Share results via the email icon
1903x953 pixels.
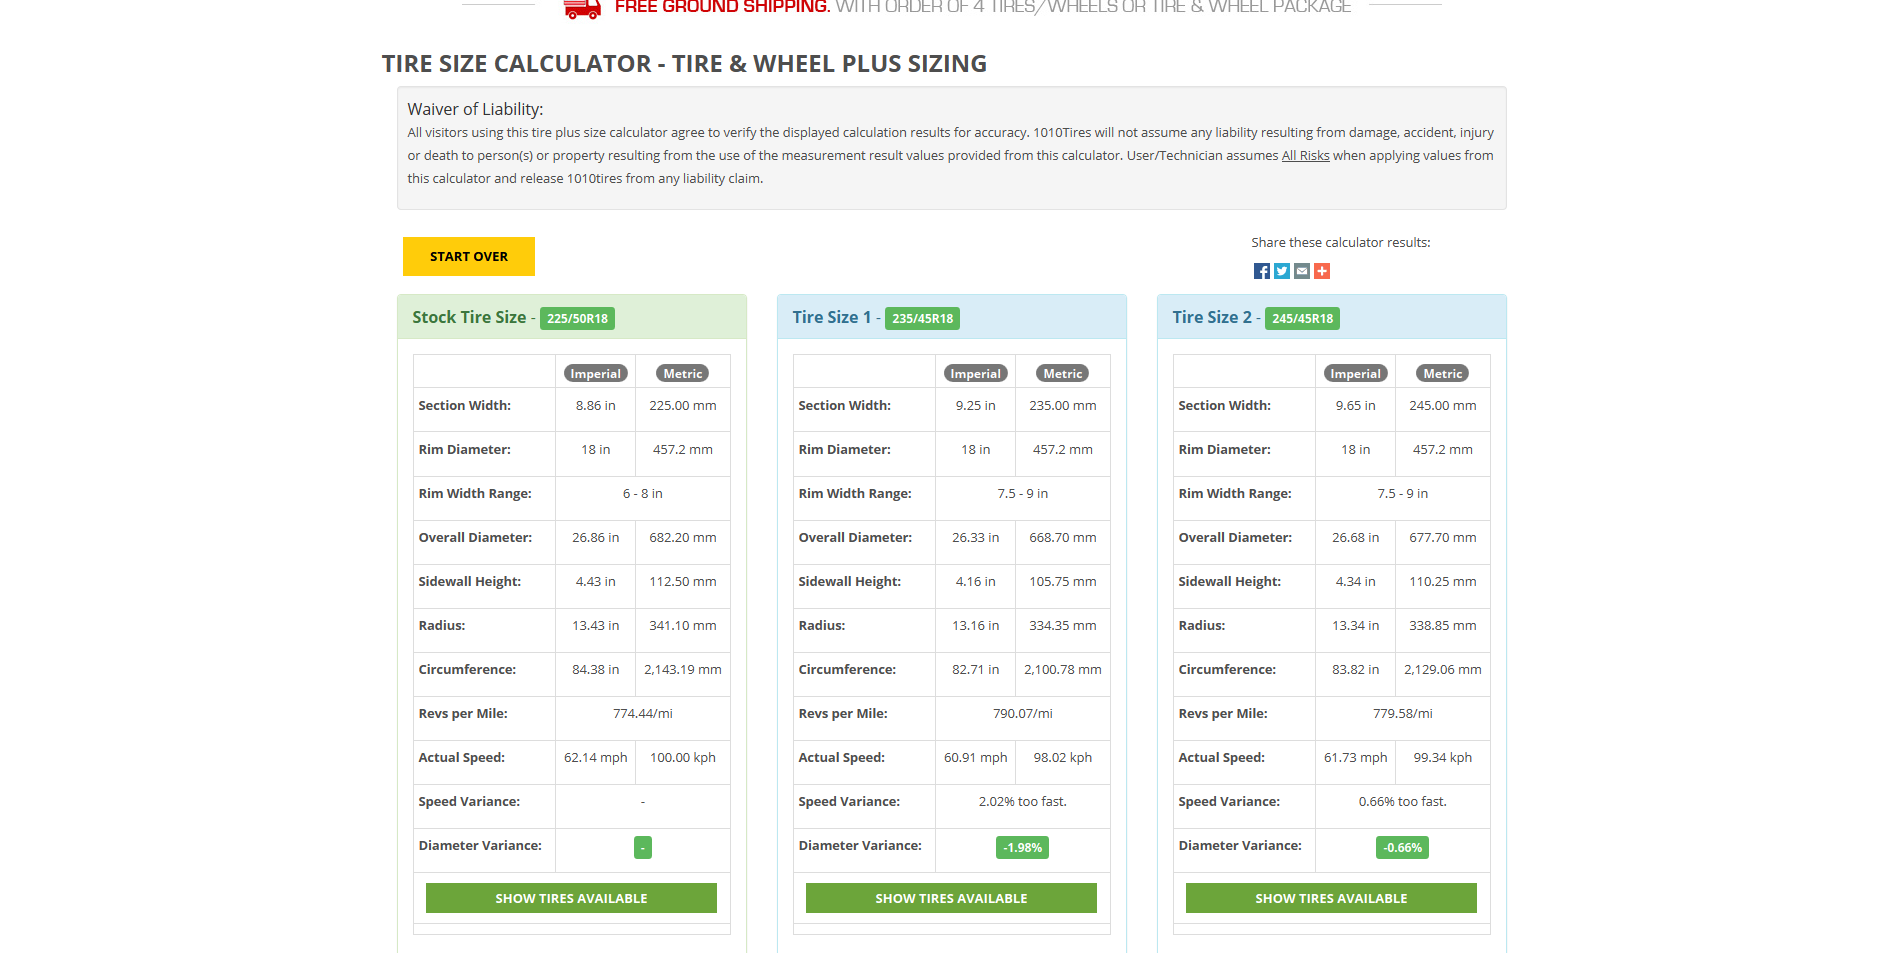tap(1301, 271)
